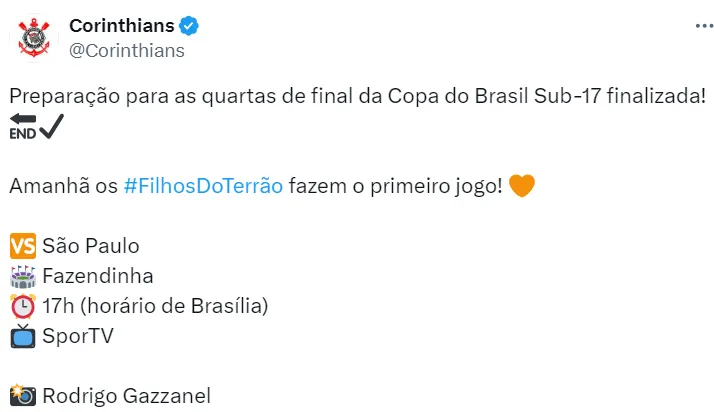Screen dimensions: 714x412
Task: Click the "SporTV" broadcaster text
Action: click(78, 336)
